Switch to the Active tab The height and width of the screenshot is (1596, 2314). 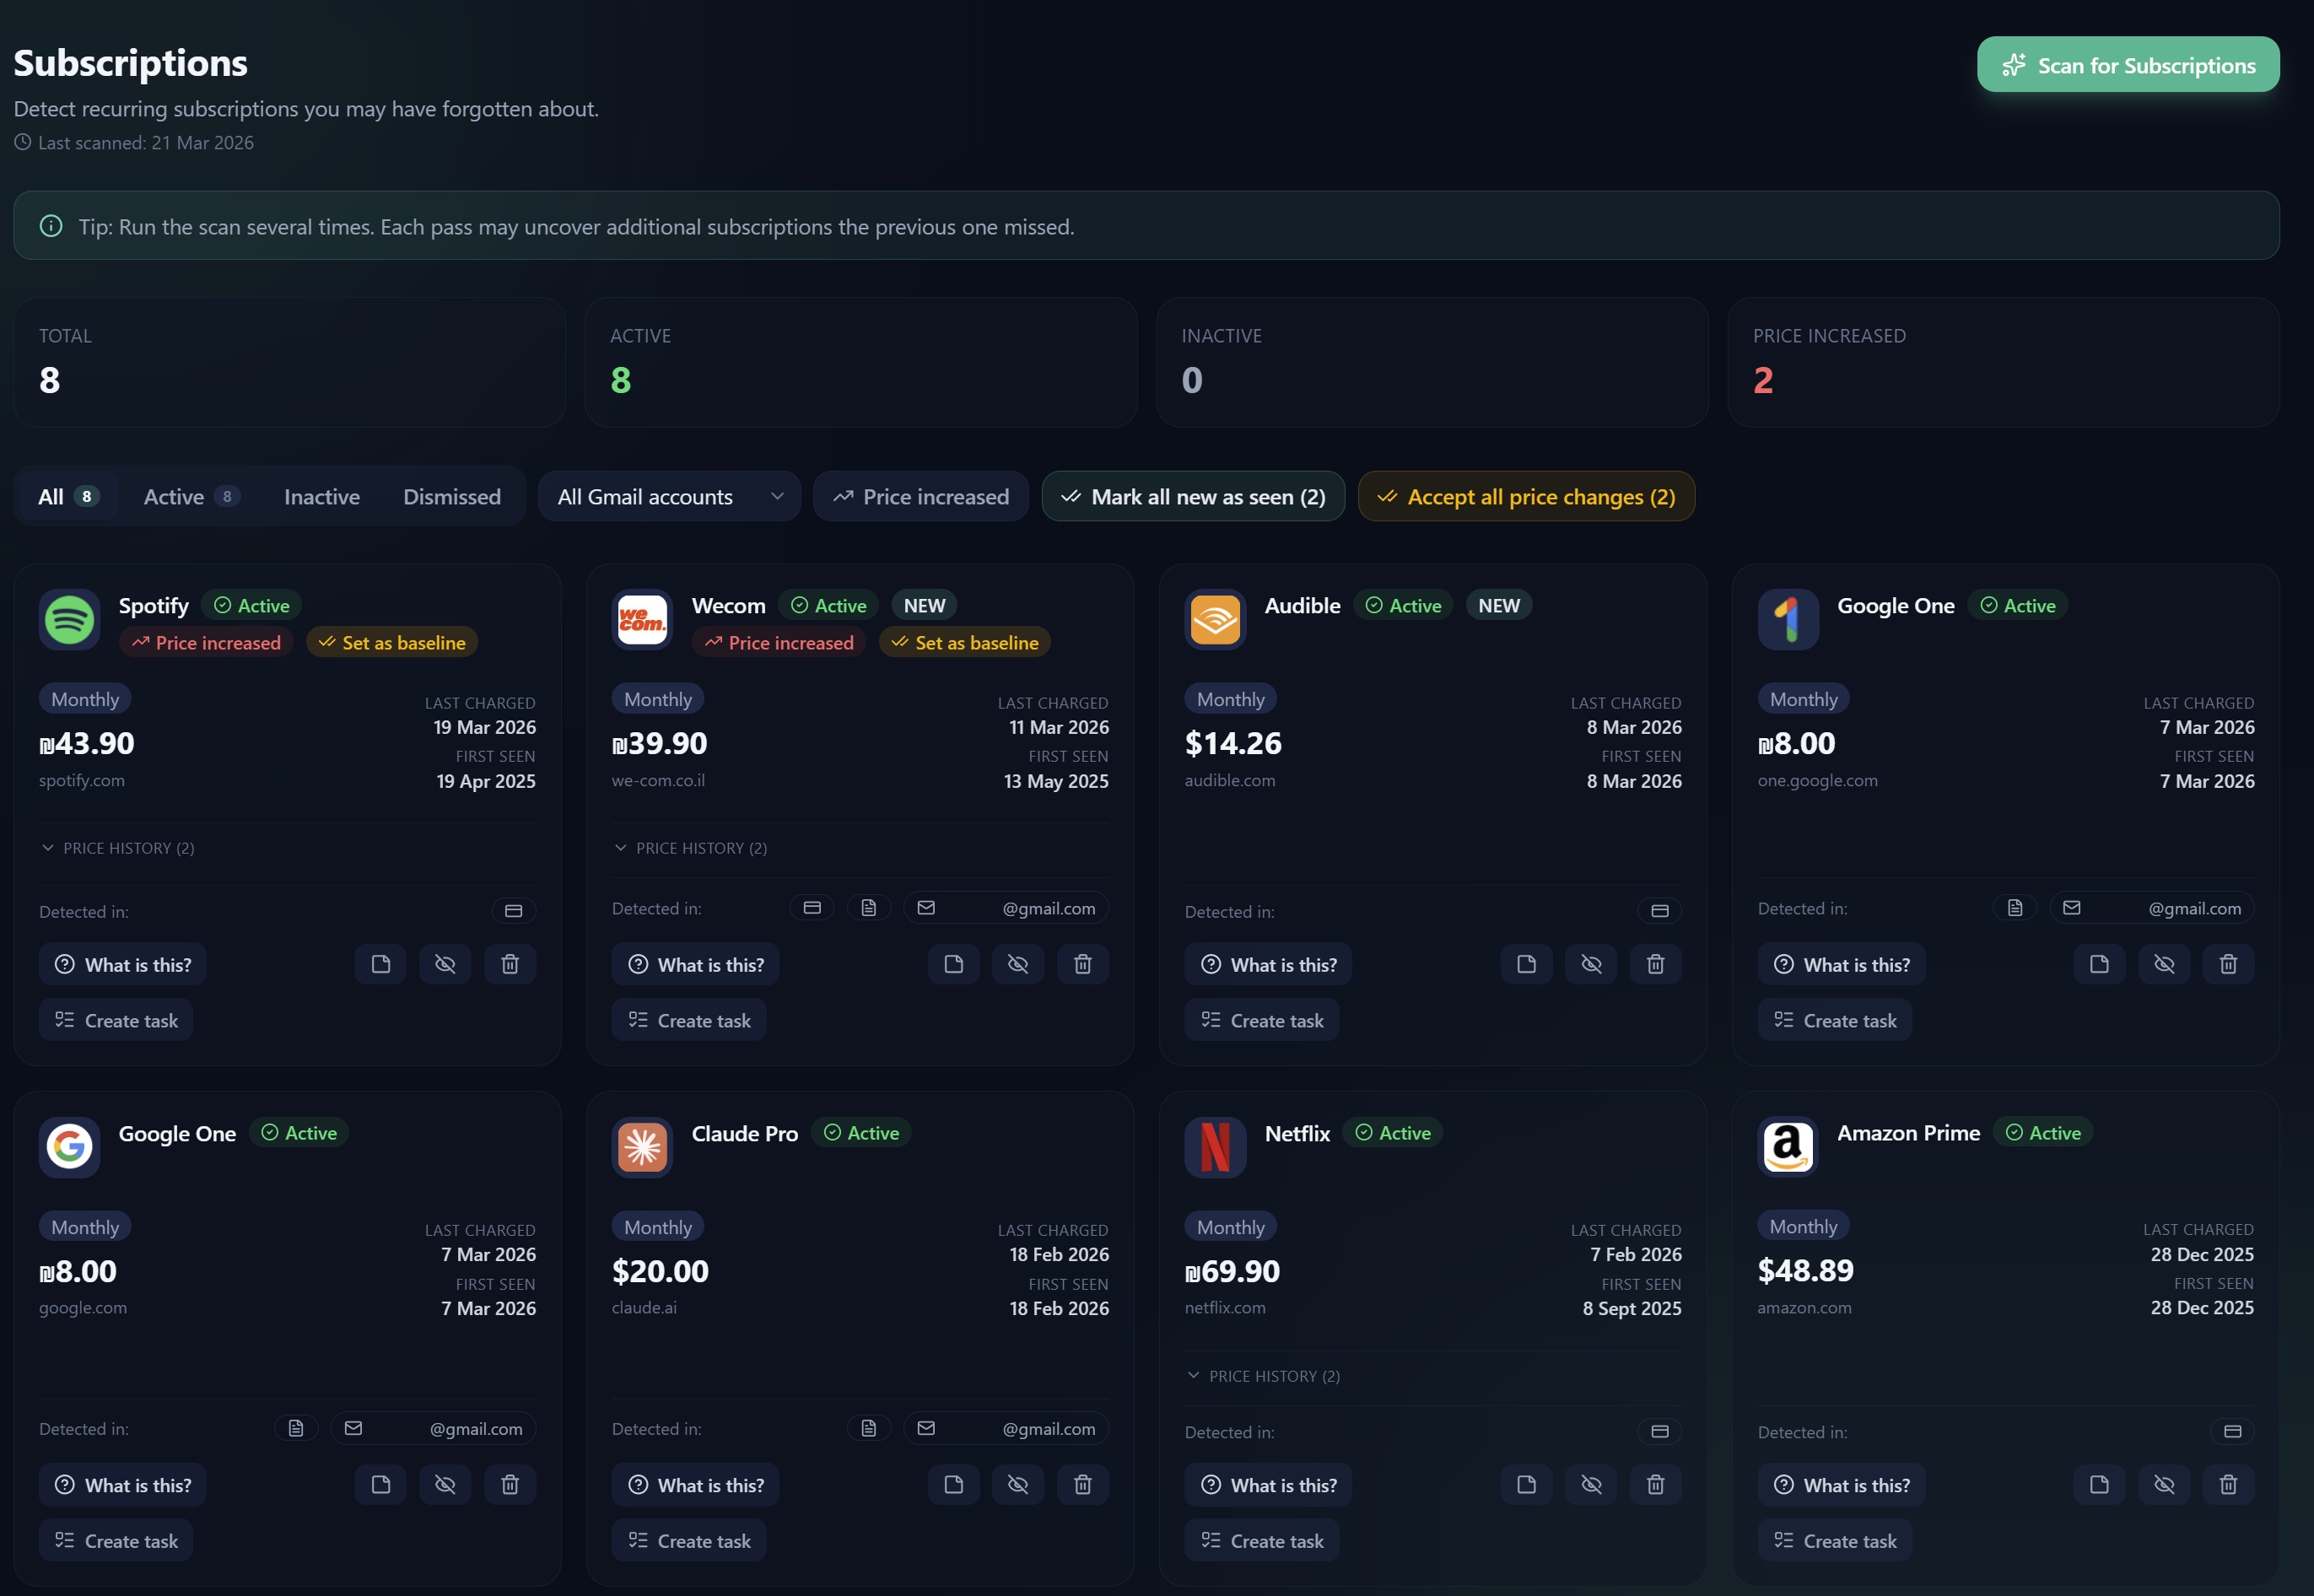tap(192, 497)
